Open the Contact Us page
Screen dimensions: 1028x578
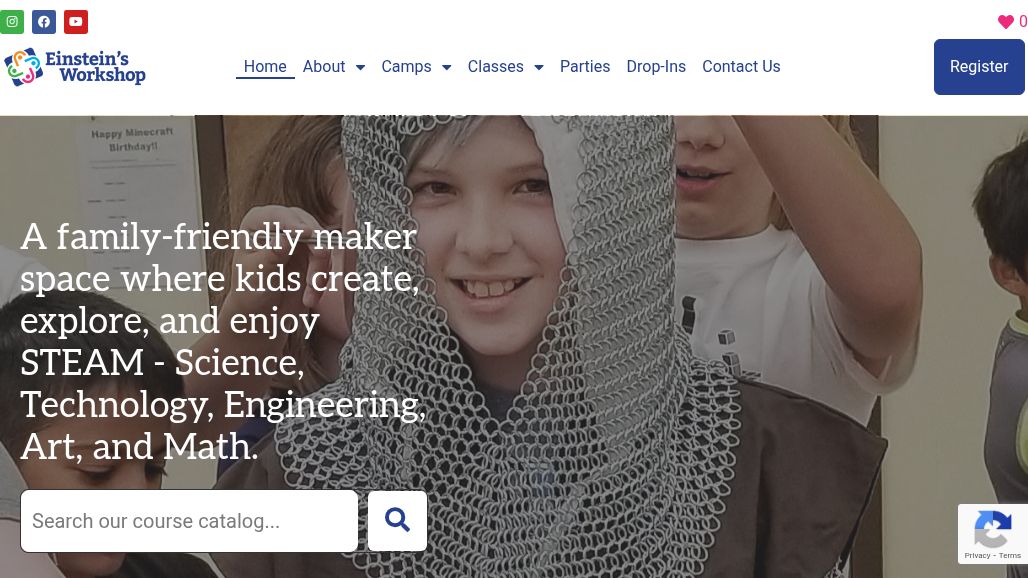741,66
